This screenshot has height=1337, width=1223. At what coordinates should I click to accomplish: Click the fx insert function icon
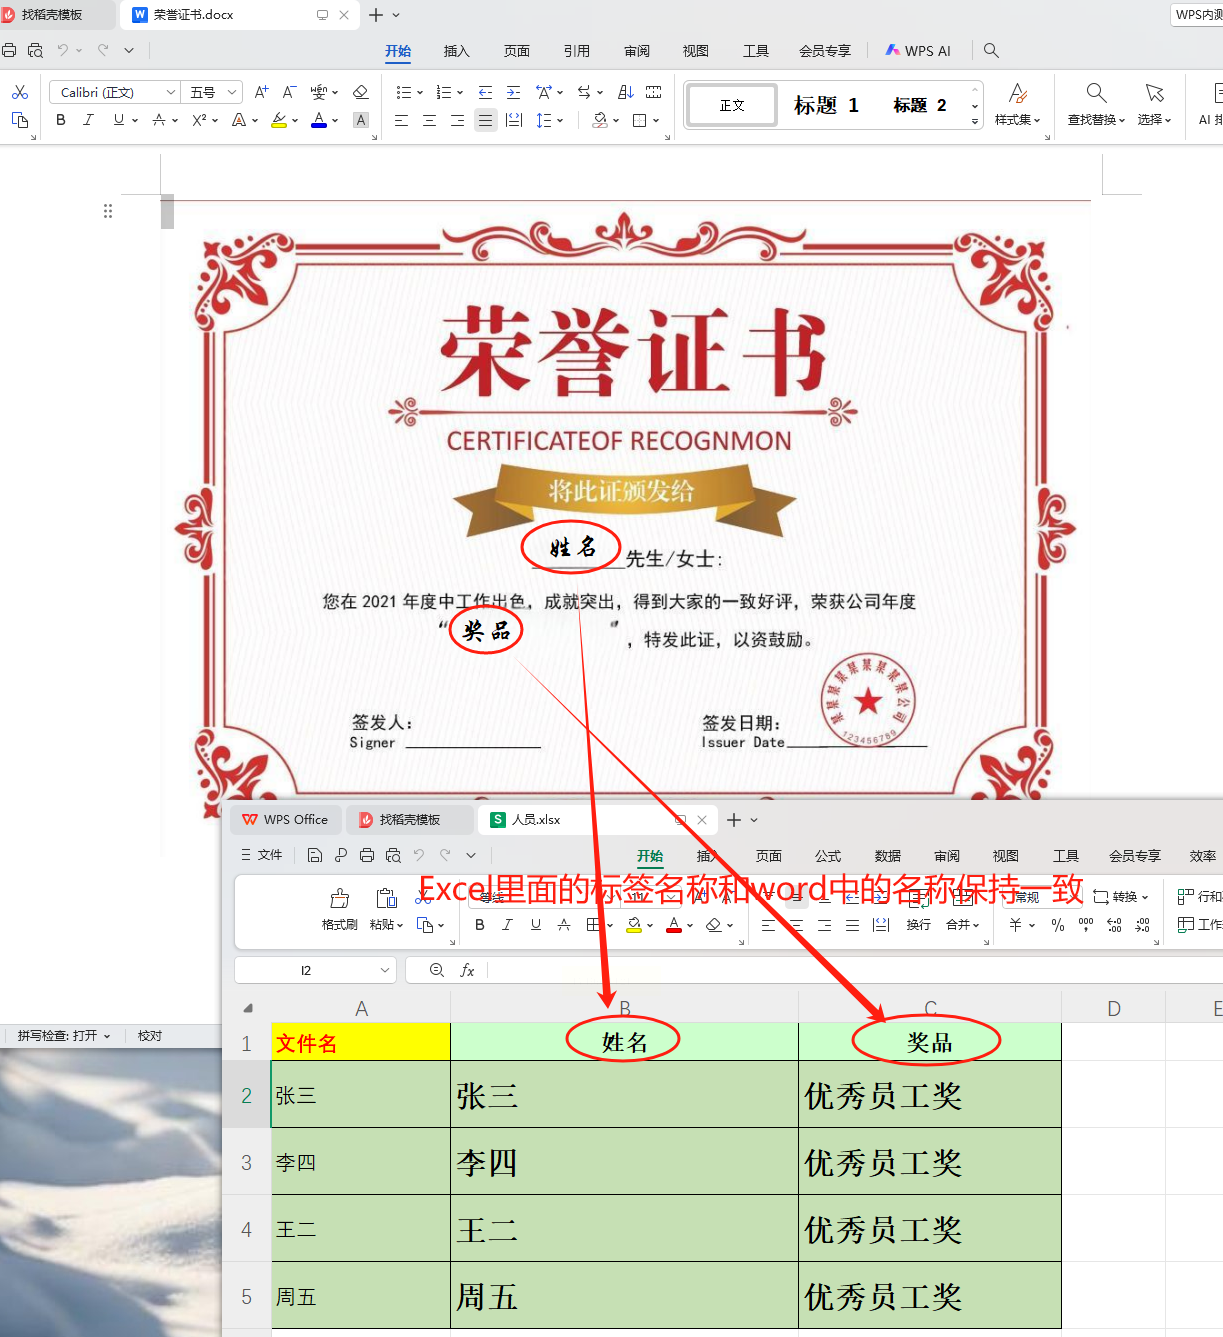pos(467,970)
